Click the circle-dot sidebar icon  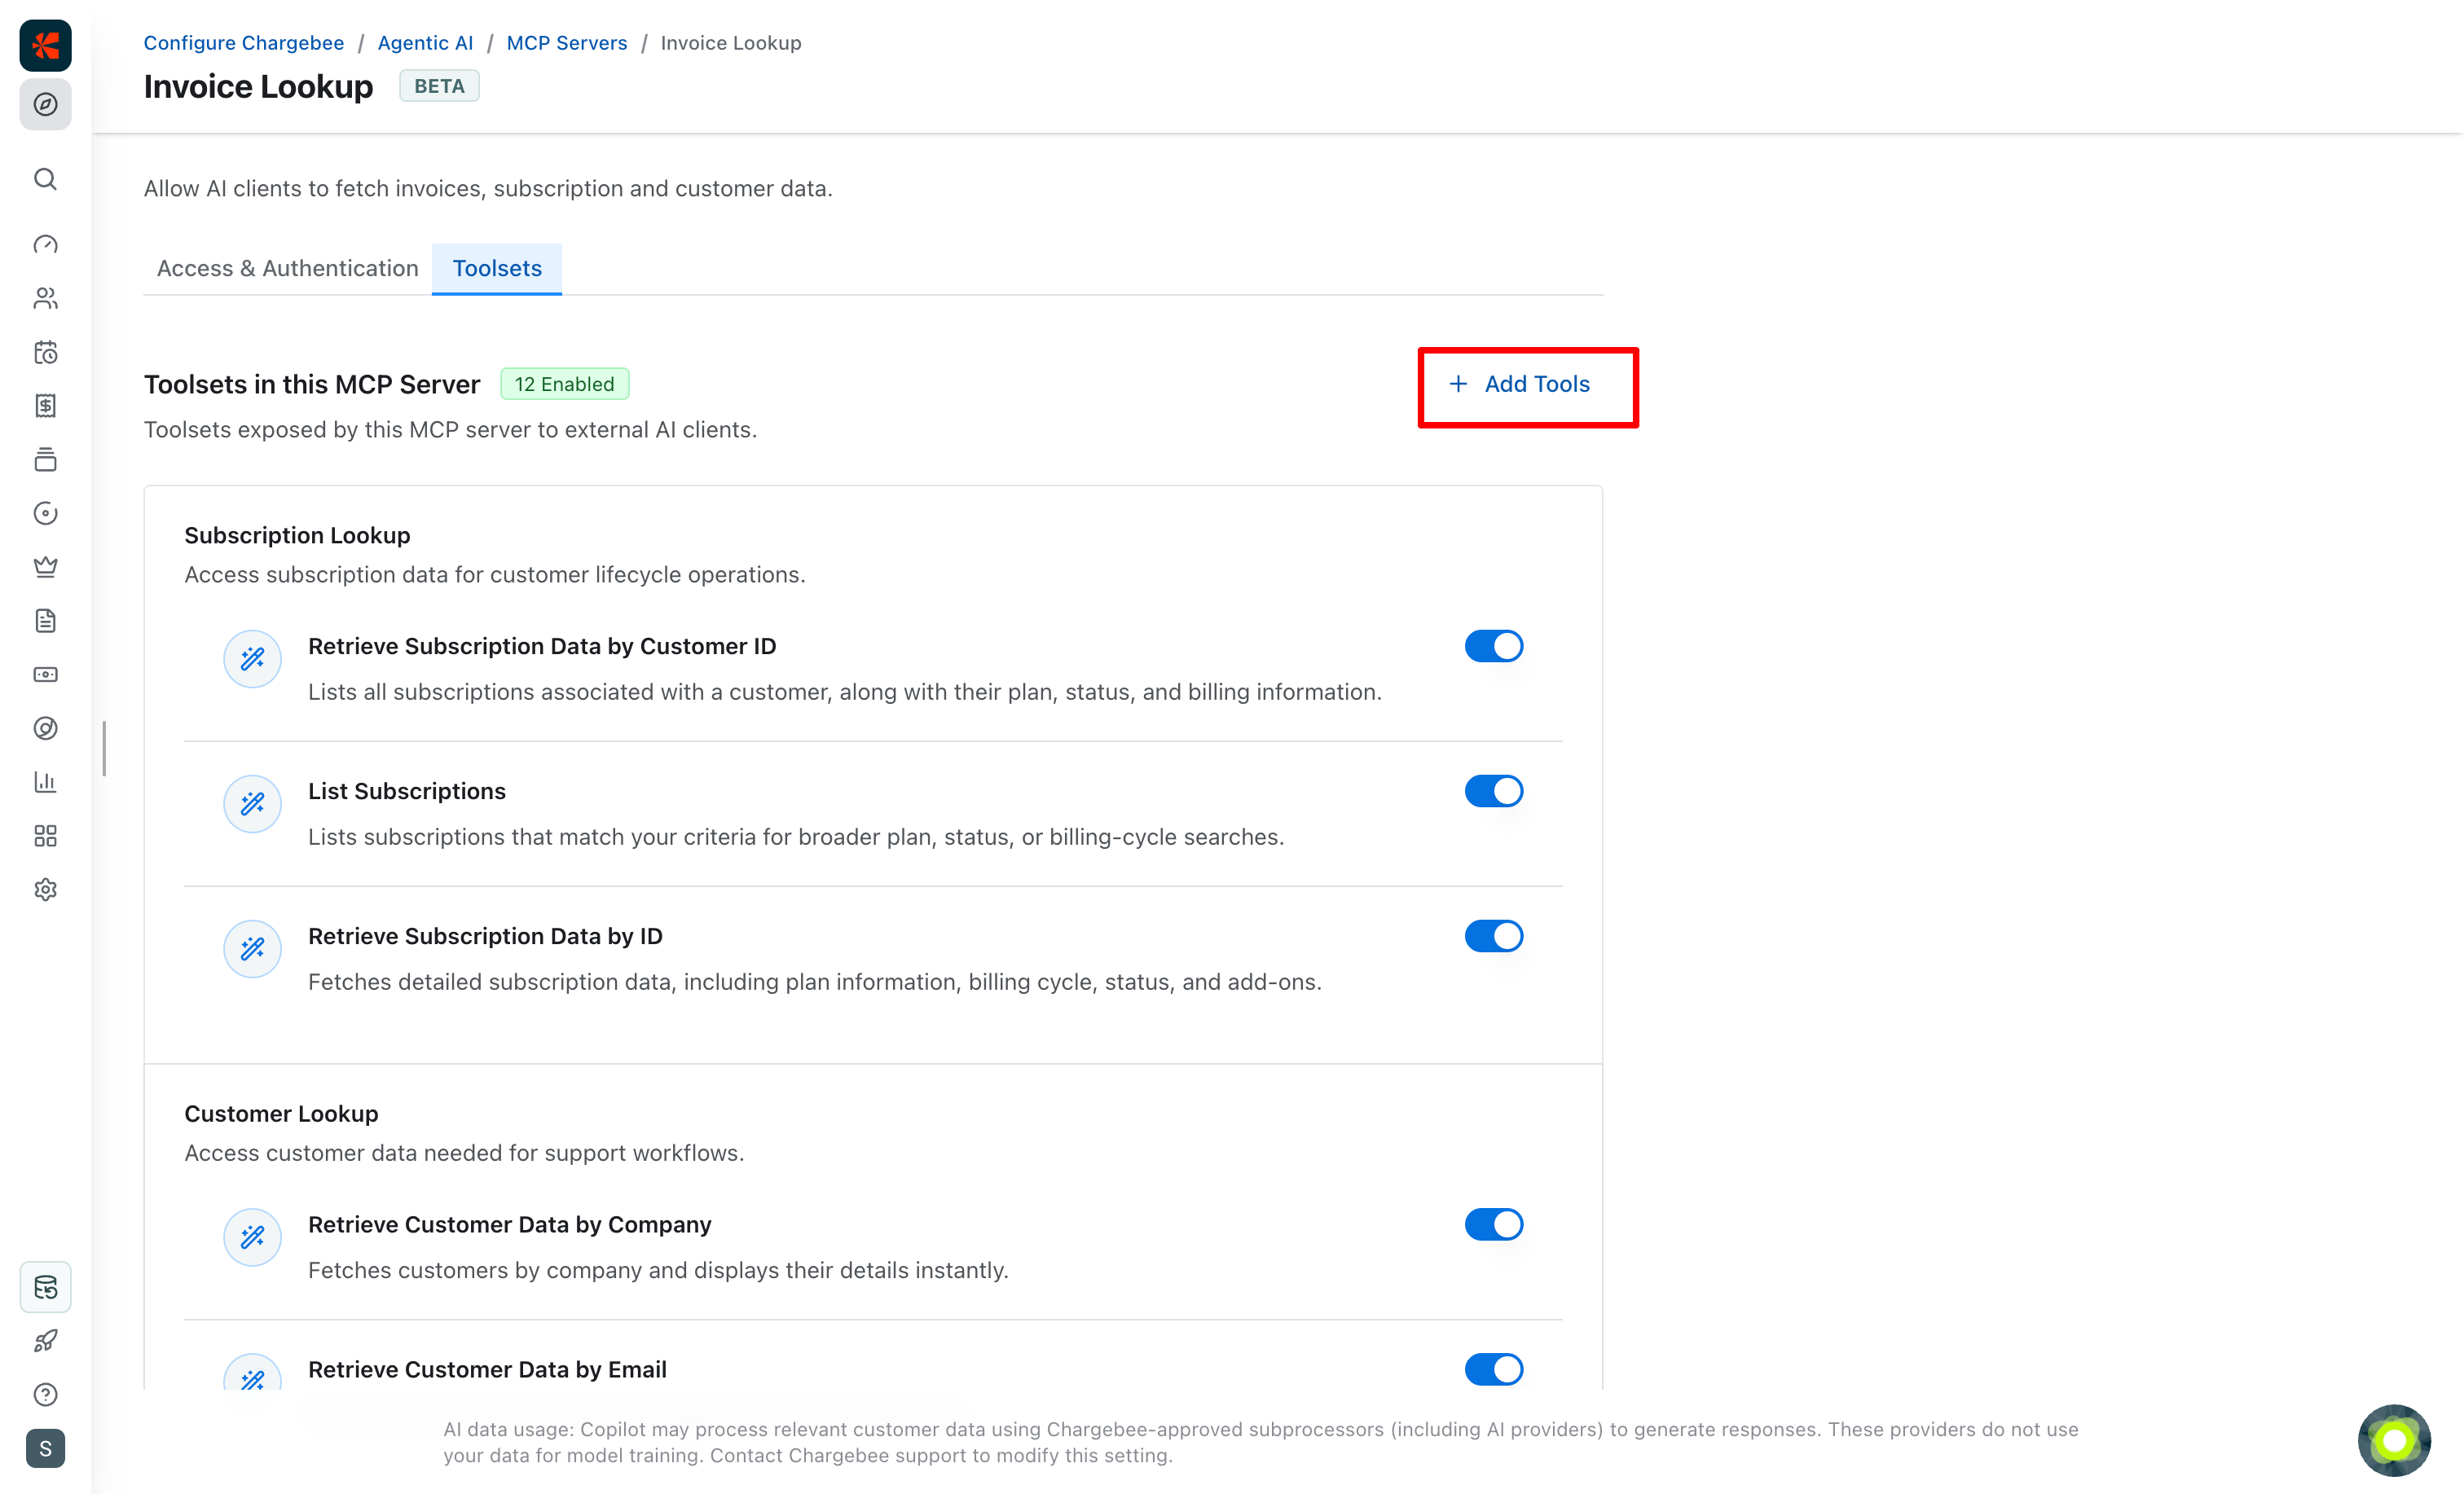point(45,514)
